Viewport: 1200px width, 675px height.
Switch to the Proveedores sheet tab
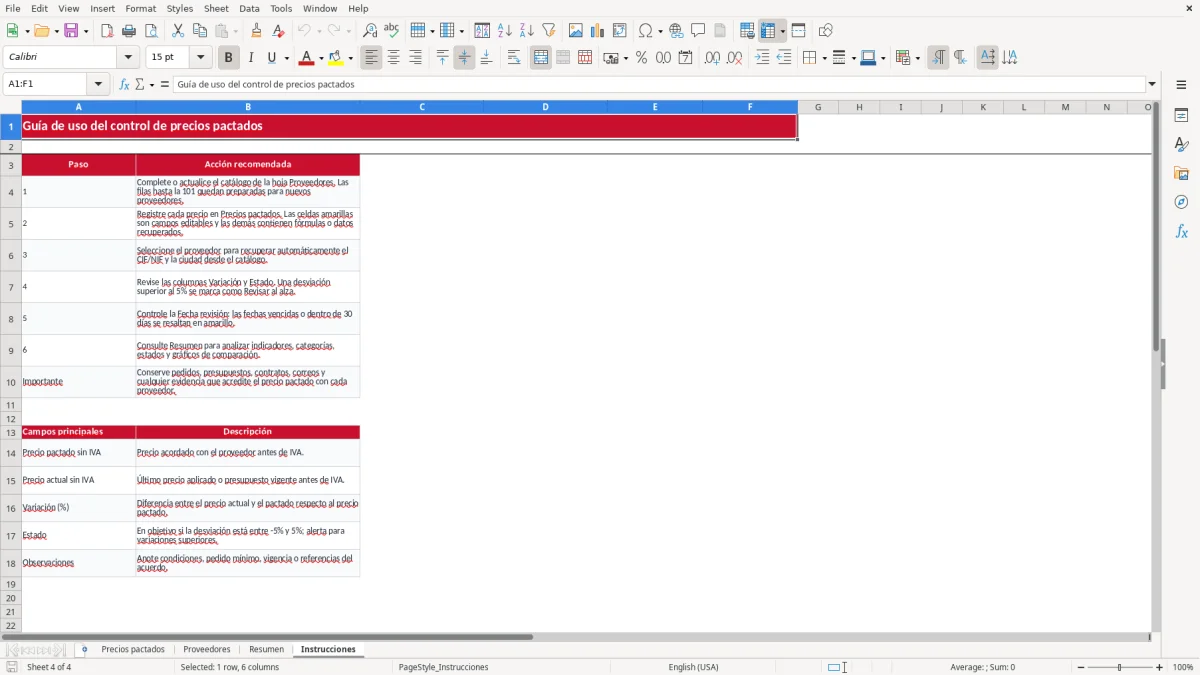click(x=207, y=649)
